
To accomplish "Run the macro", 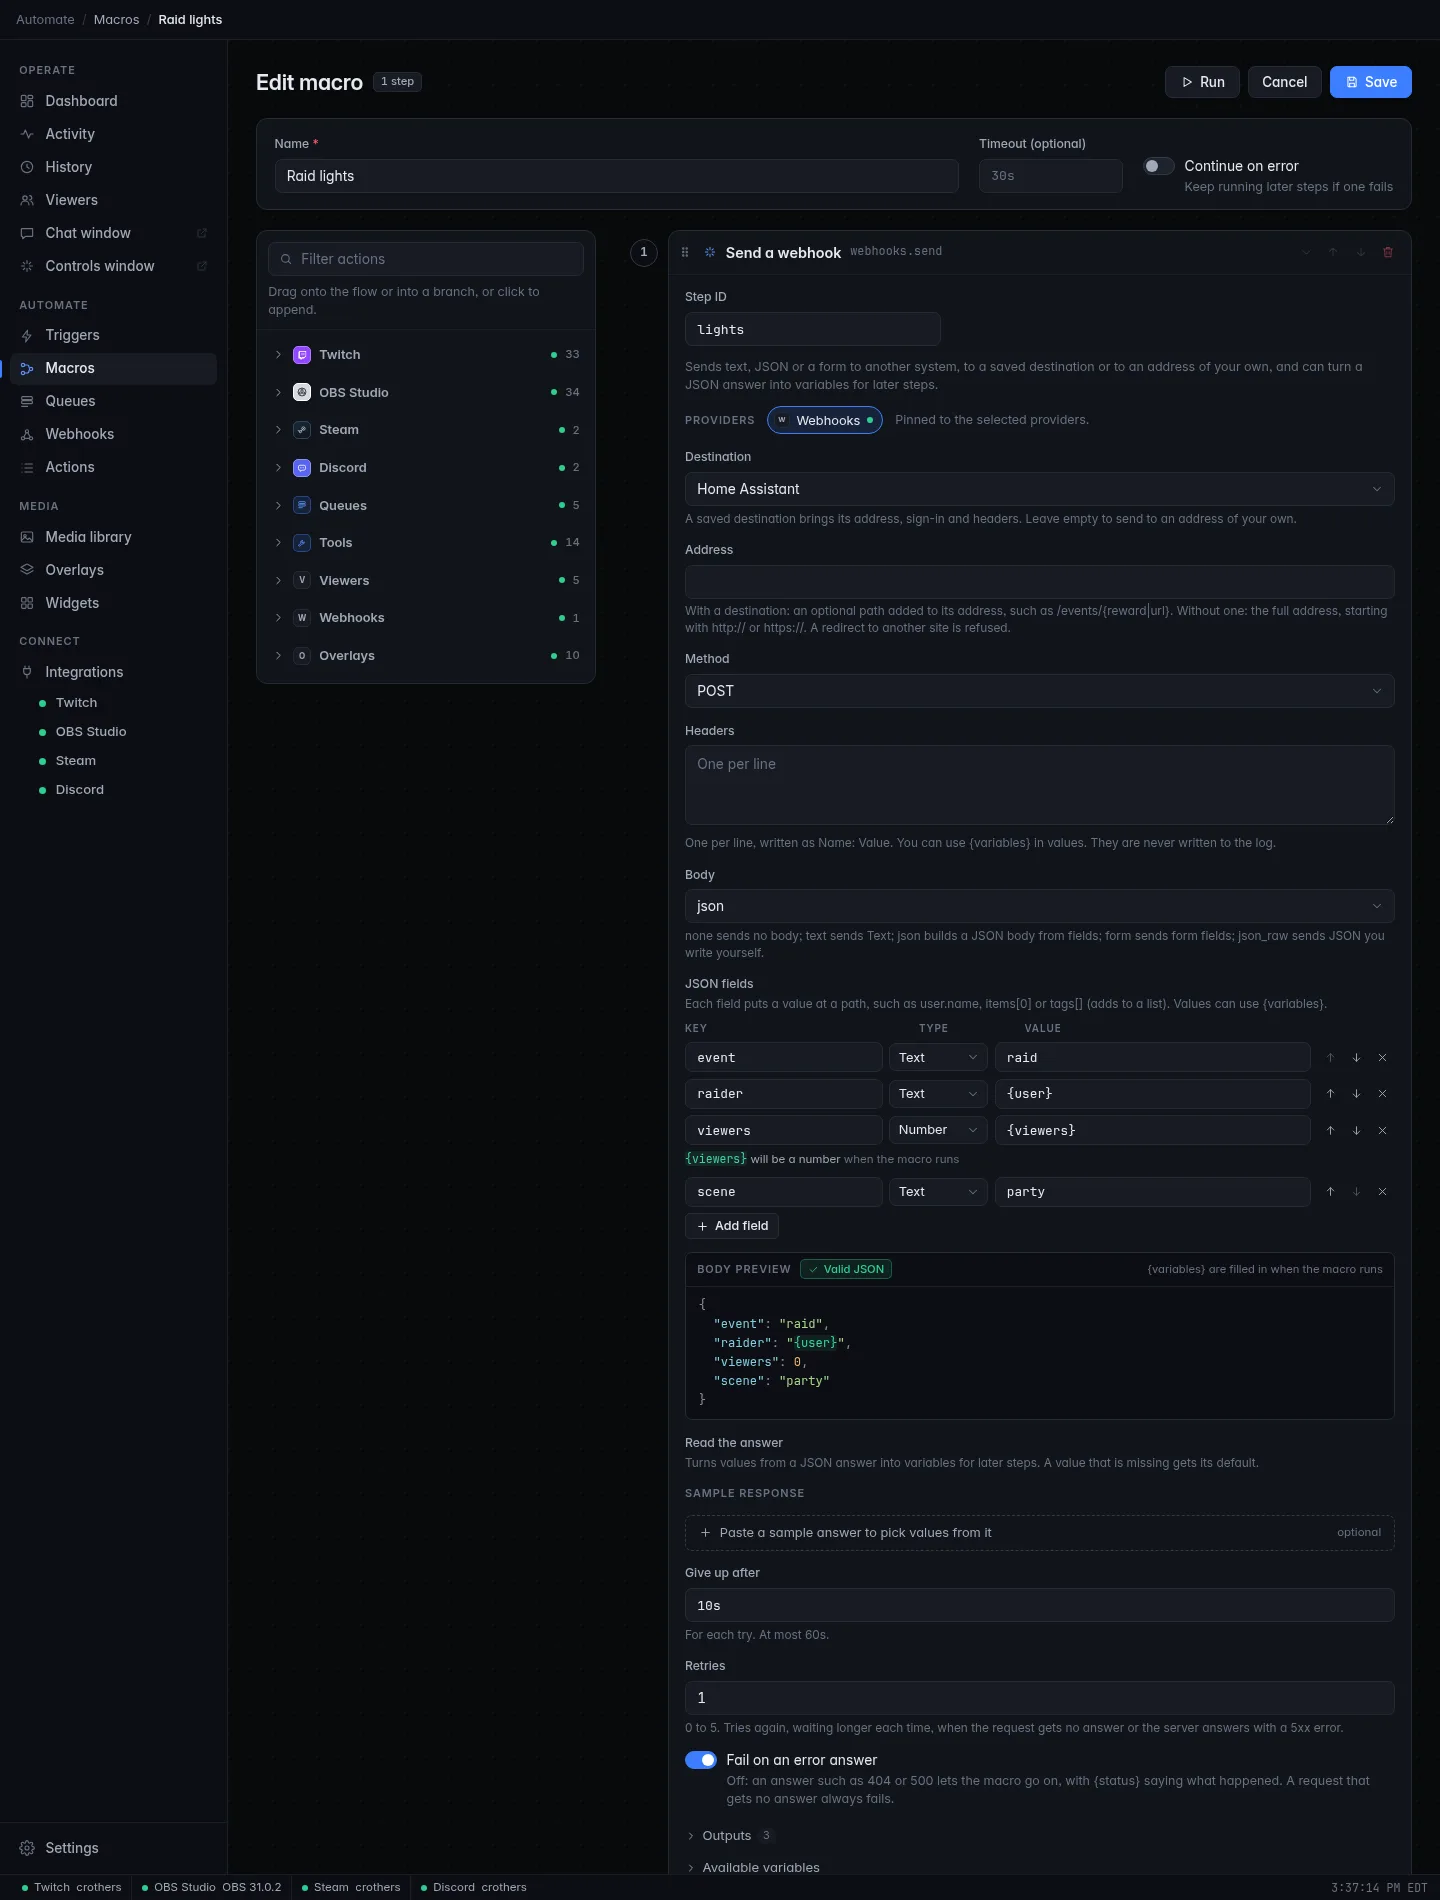I will [x=1202, y=82].
